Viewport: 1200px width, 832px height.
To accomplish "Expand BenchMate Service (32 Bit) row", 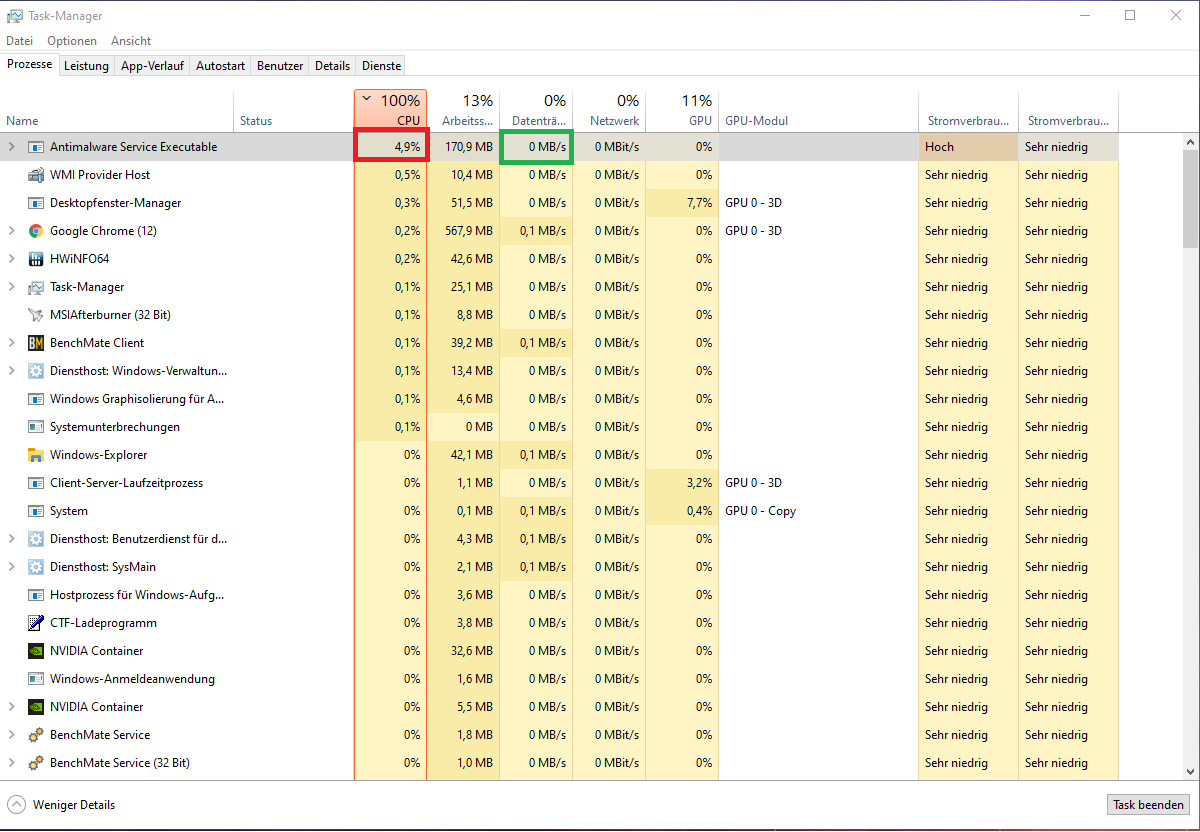I will (x=12, y=763).
